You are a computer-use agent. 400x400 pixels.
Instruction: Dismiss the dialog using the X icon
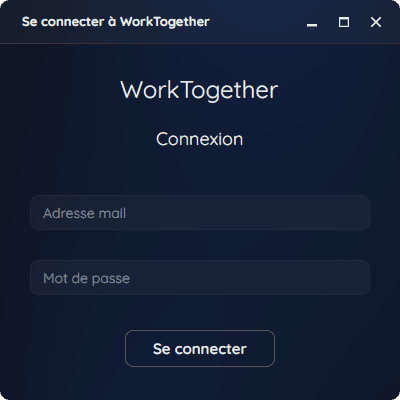coord(376,22)
